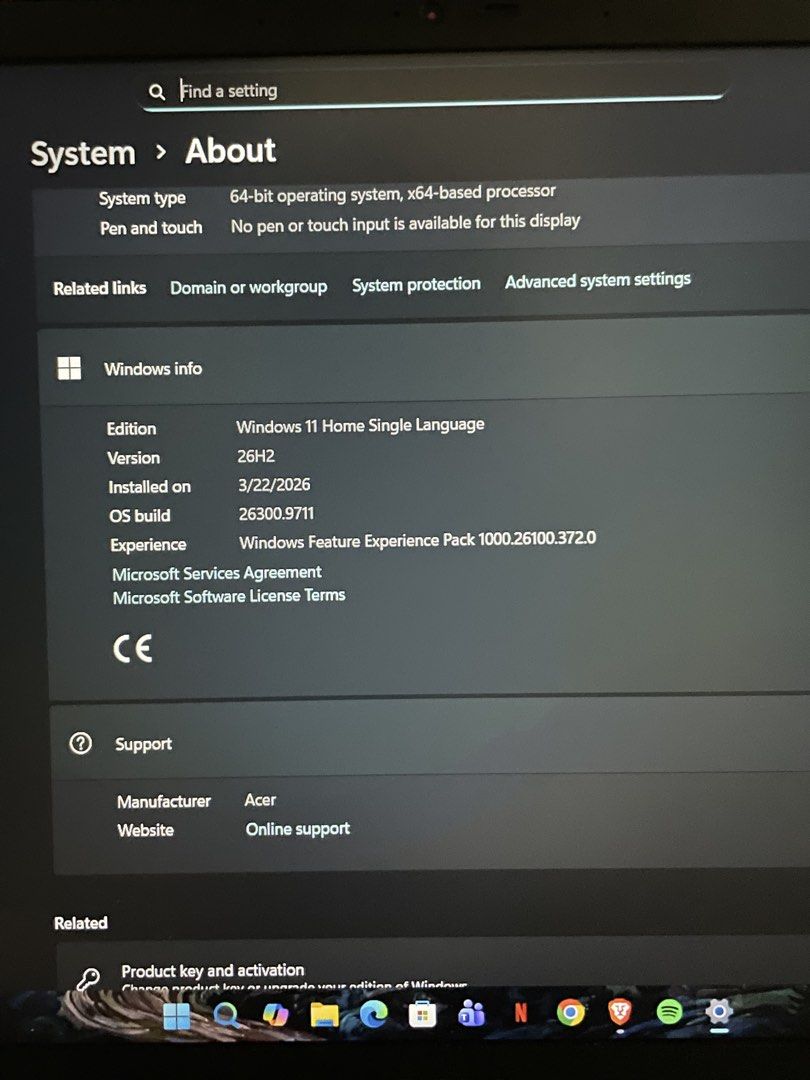Go back to System breadcrumb
This screenshot has width=810, height=1080.
pos(83,153)
